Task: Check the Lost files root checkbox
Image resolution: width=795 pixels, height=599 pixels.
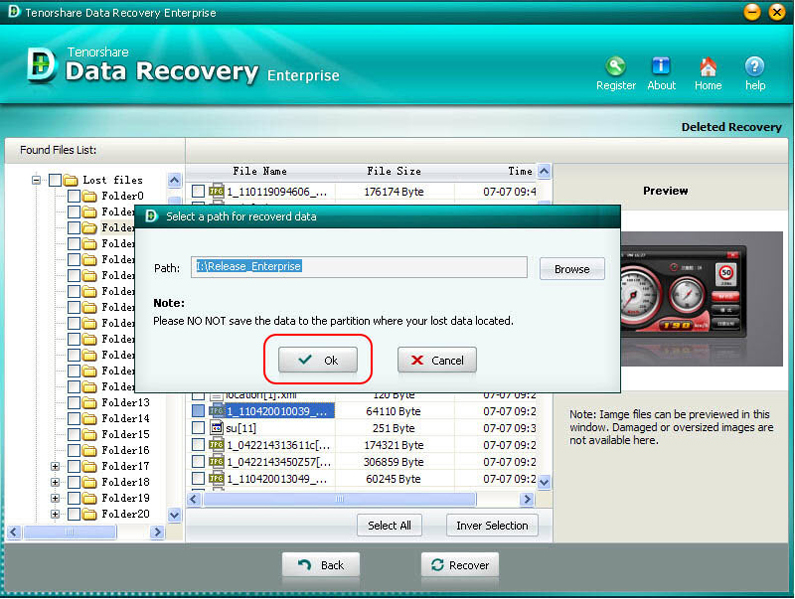Action: (x=55, y=180)
